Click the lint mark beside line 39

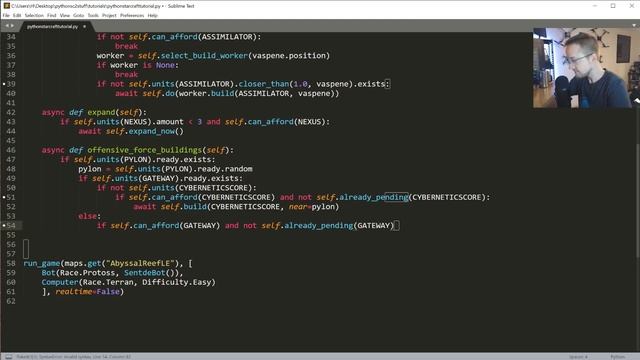[x=4, y=84]
